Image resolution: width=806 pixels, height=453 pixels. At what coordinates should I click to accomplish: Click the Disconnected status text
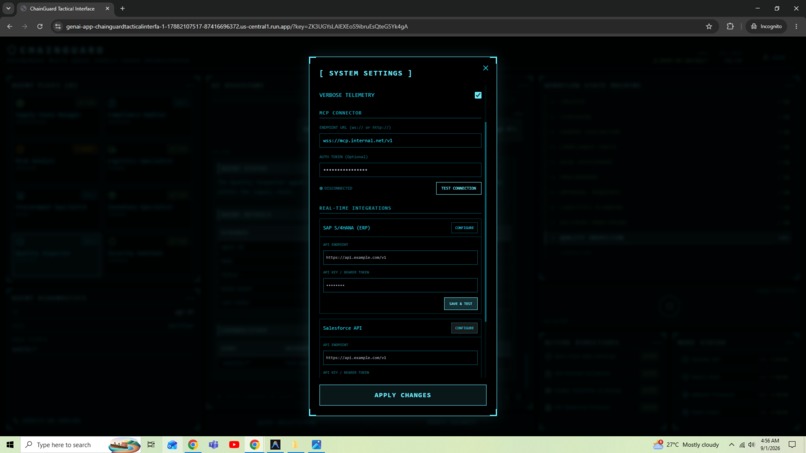338,188
